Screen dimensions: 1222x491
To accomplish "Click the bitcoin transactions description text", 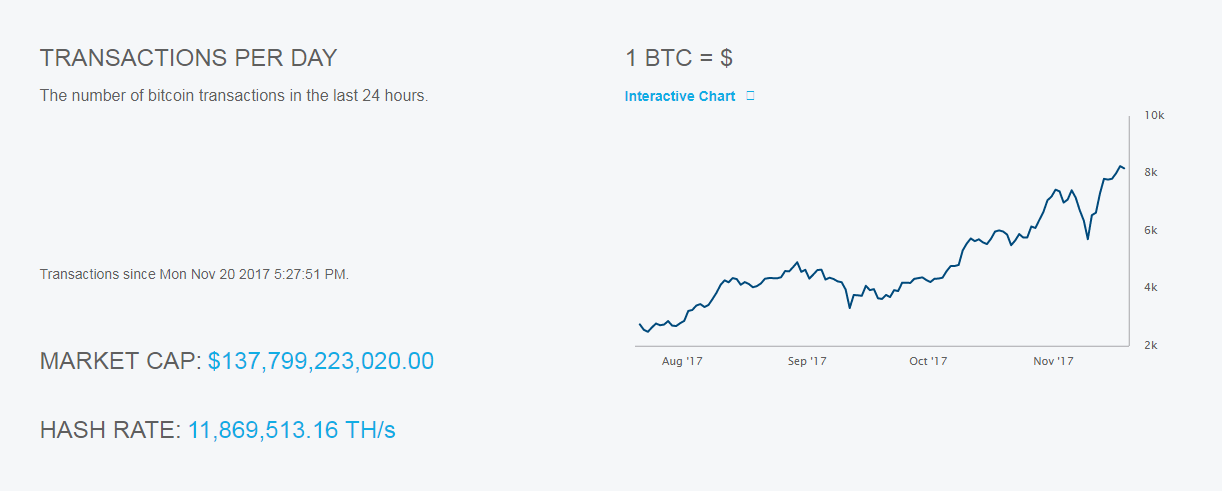I will coord(234,96).
